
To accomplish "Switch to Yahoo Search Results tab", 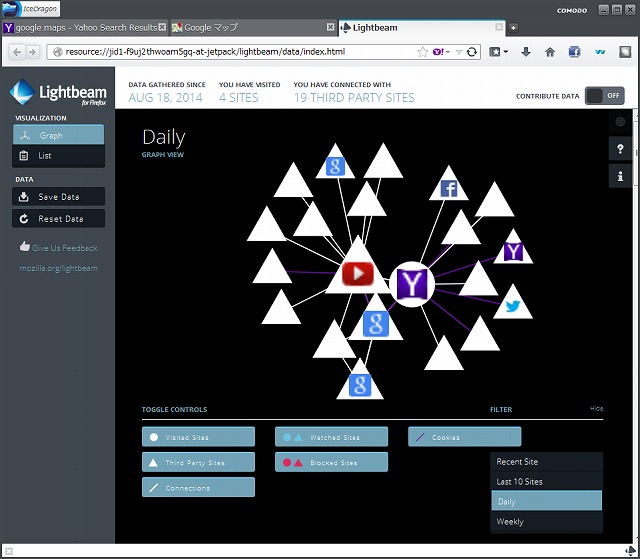I will pos(81,27).
